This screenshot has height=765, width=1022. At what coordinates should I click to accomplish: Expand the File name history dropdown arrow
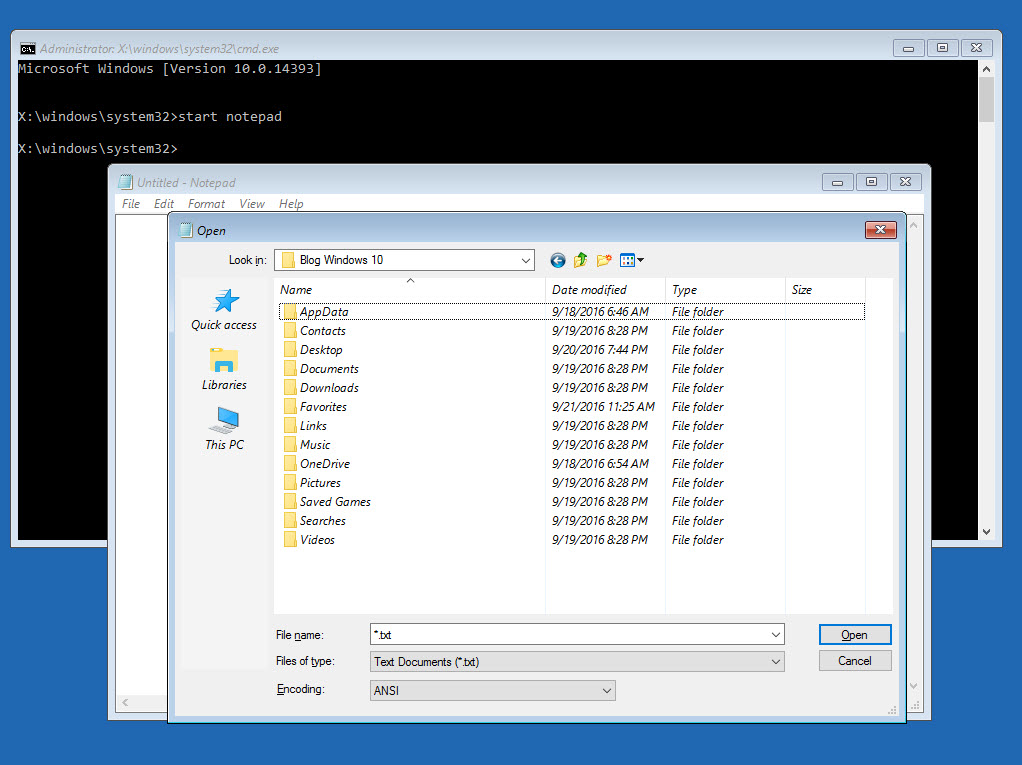[x=776, y=635]
